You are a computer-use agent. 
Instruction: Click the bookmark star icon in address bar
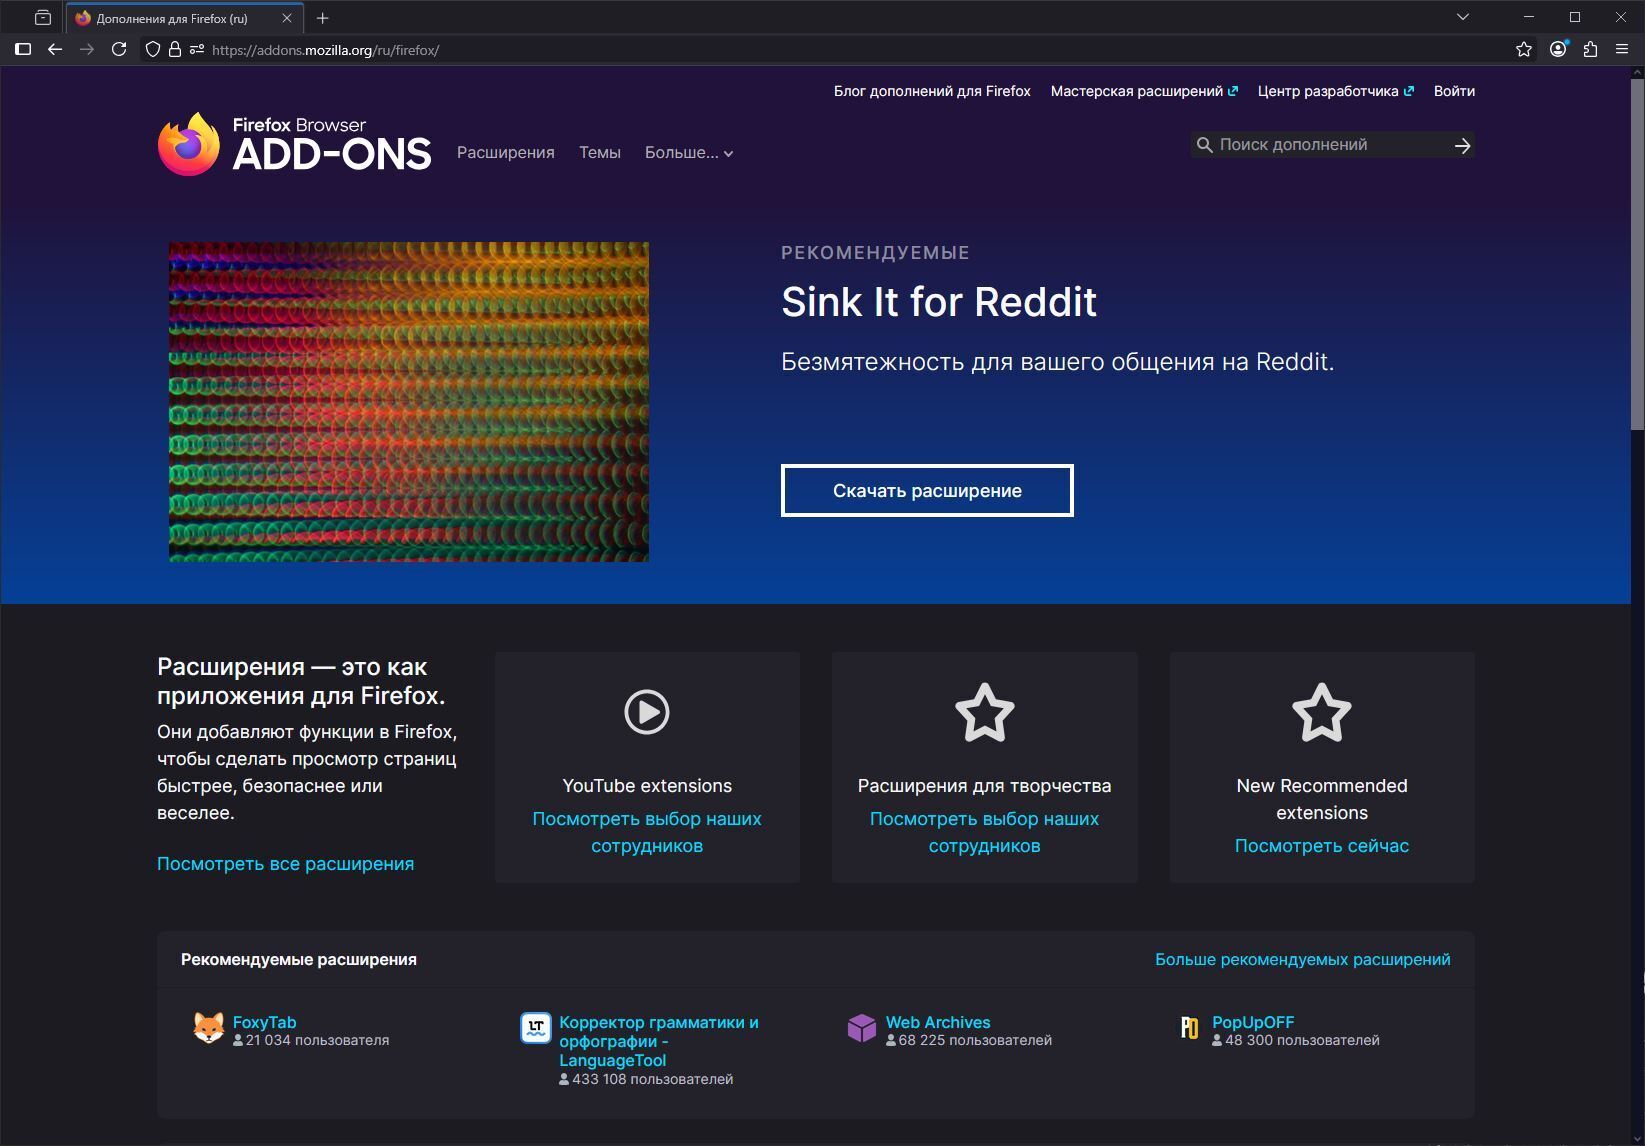click(x=1523, y=49)
